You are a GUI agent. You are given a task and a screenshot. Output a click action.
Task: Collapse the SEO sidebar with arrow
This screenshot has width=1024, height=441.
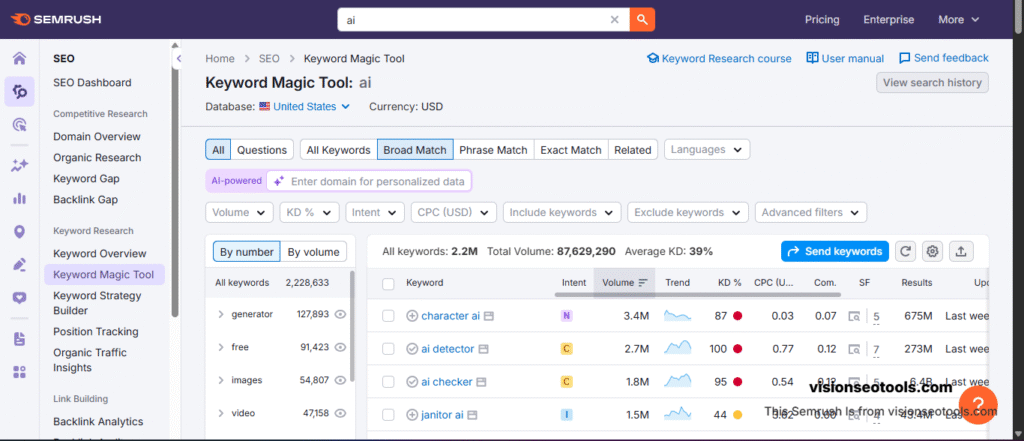(179, 59)
